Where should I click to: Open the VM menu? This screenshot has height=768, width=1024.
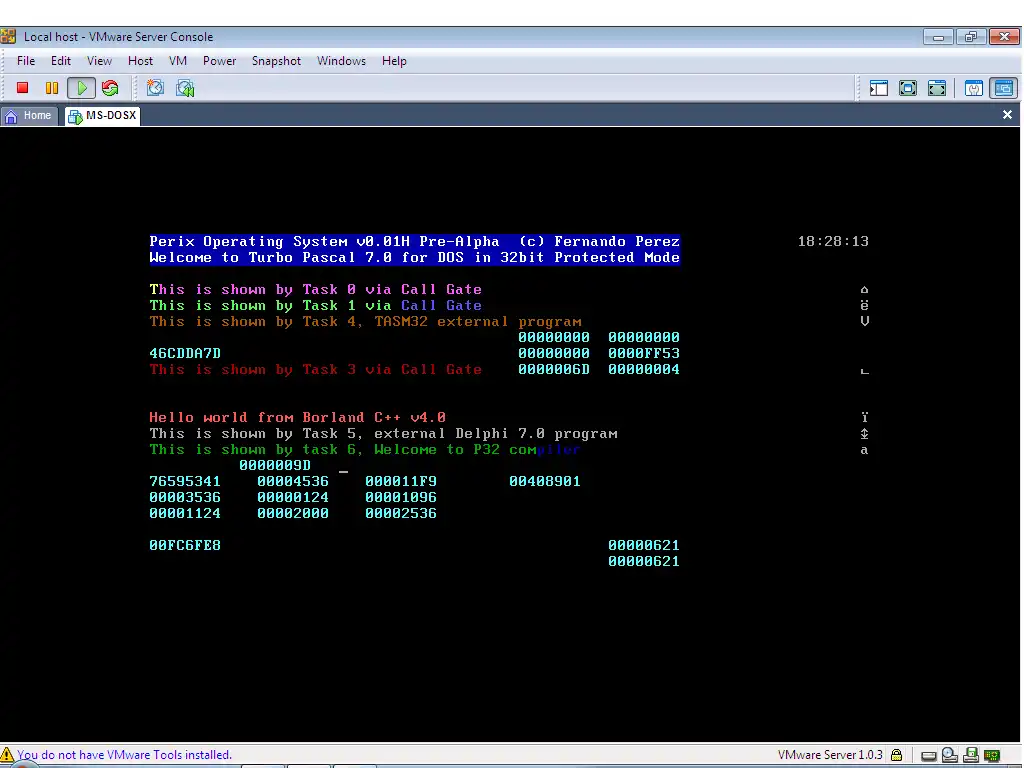click(x=178, y=61)
